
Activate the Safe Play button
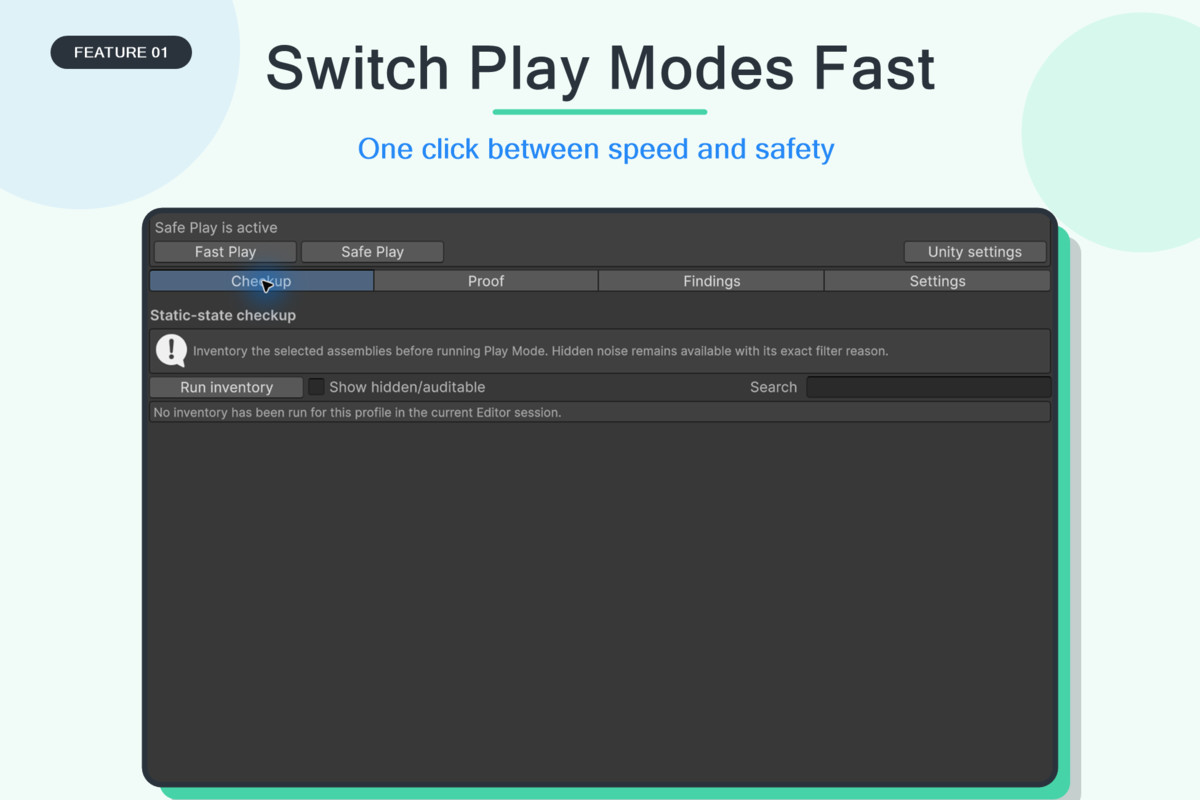[x=372, y=252]
